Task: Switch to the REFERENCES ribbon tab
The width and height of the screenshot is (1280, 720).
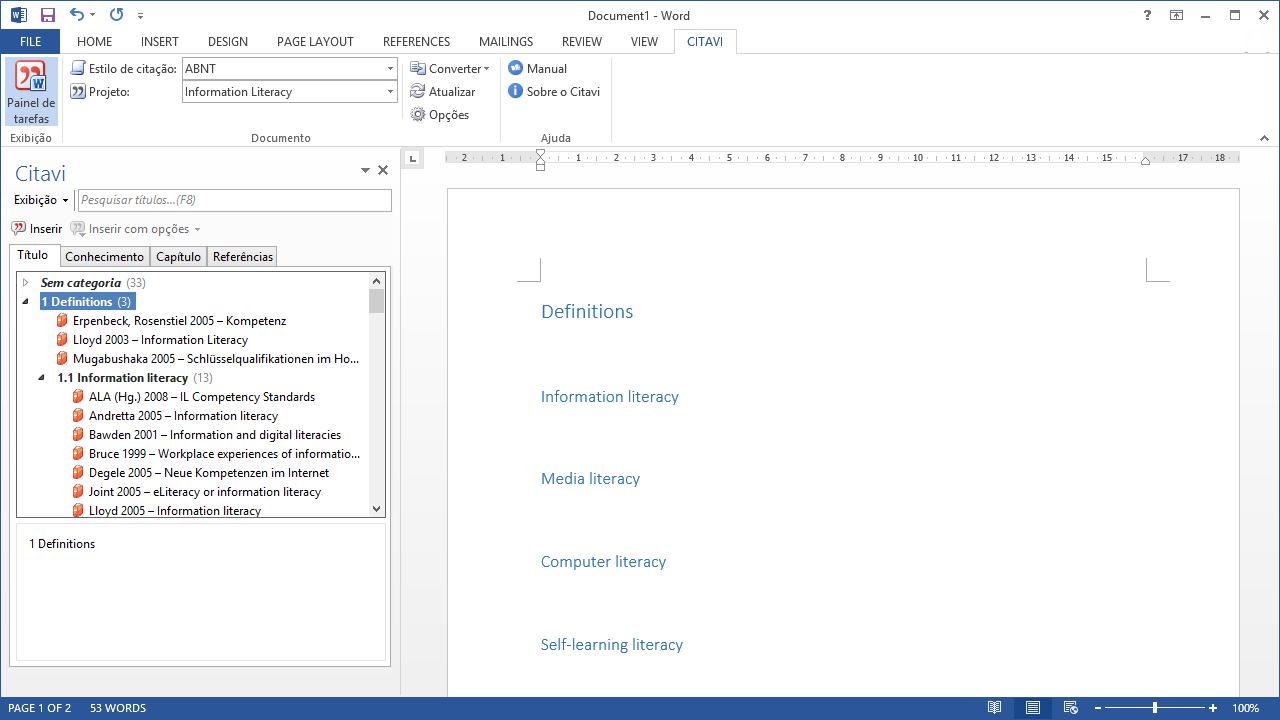Action: click(417, 42)
